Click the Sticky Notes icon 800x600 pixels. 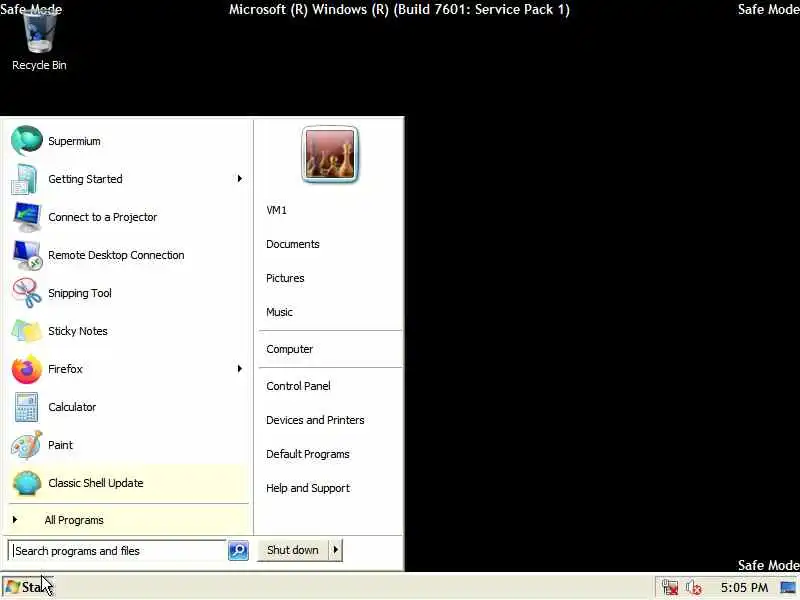click(x=27, y=331)
